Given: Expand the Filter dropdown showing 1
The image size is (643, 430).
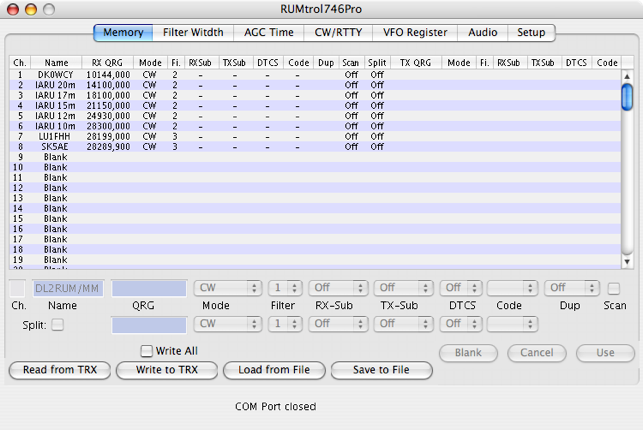Looking at the screenshot, I should [285, 288].
